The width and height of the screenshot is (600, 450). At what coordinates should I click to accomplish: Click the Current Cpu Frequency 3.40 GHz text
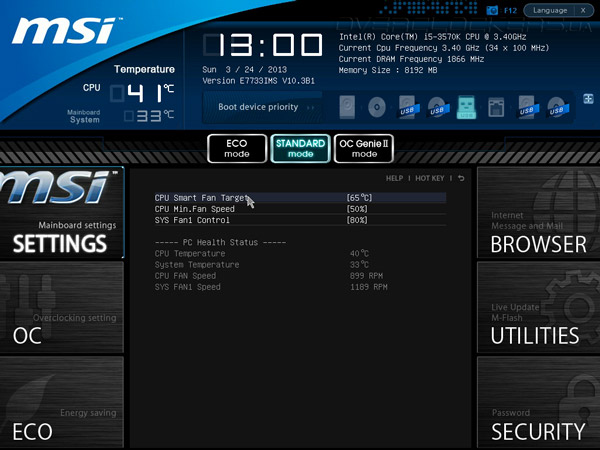pyautogui.click(x=444, y=48)
